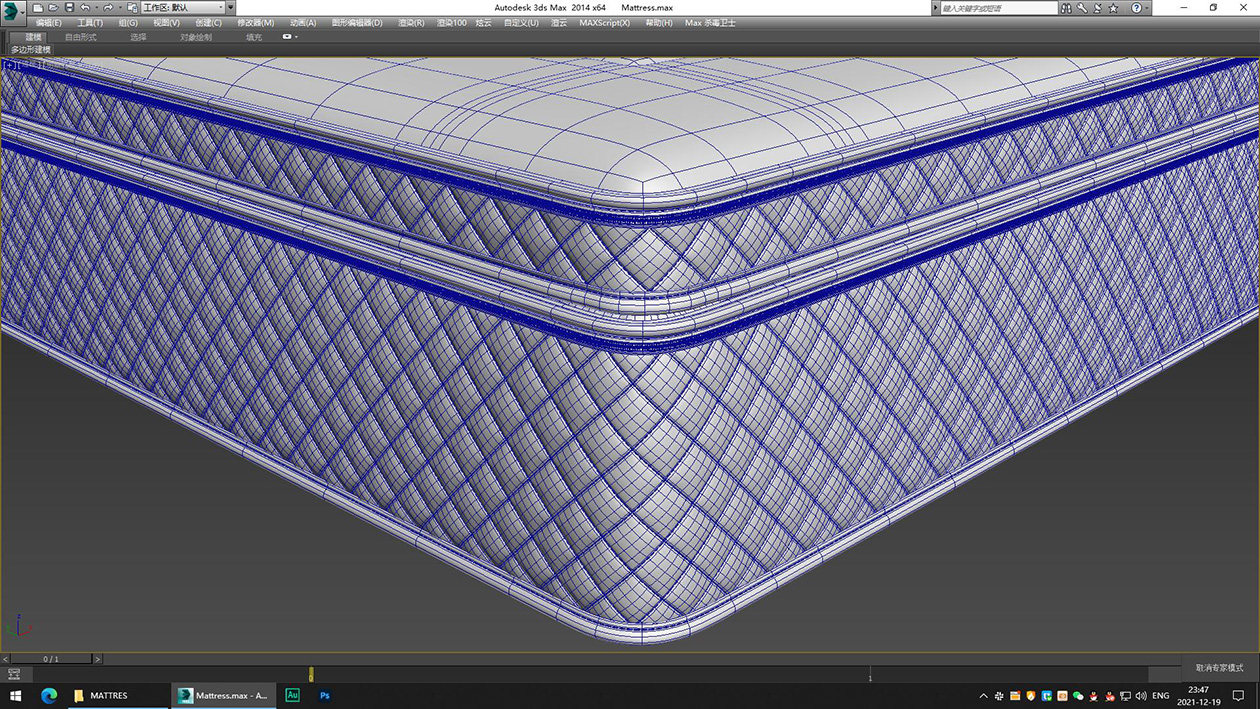
Task: Open the Help dropdown arrow
Action: pos(1147,8)
